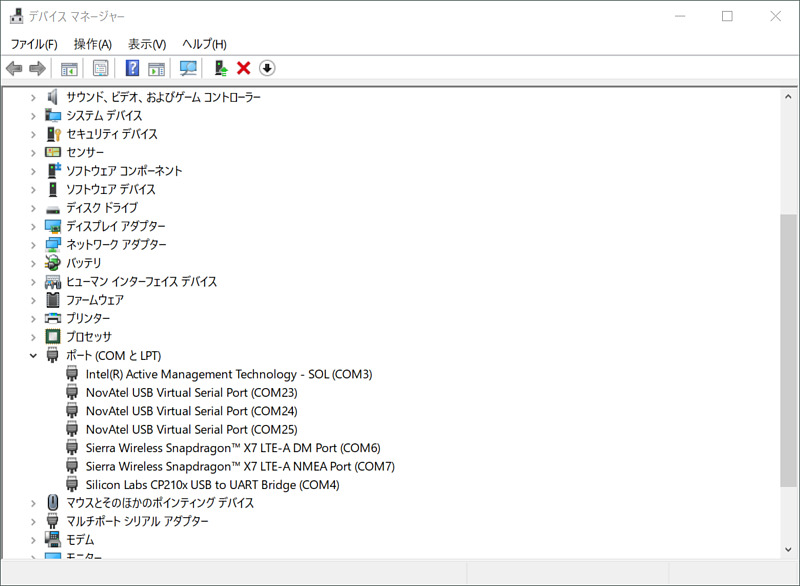Select the ヒューマン インターフェイス デバイス label

click(x=142, y=282)
